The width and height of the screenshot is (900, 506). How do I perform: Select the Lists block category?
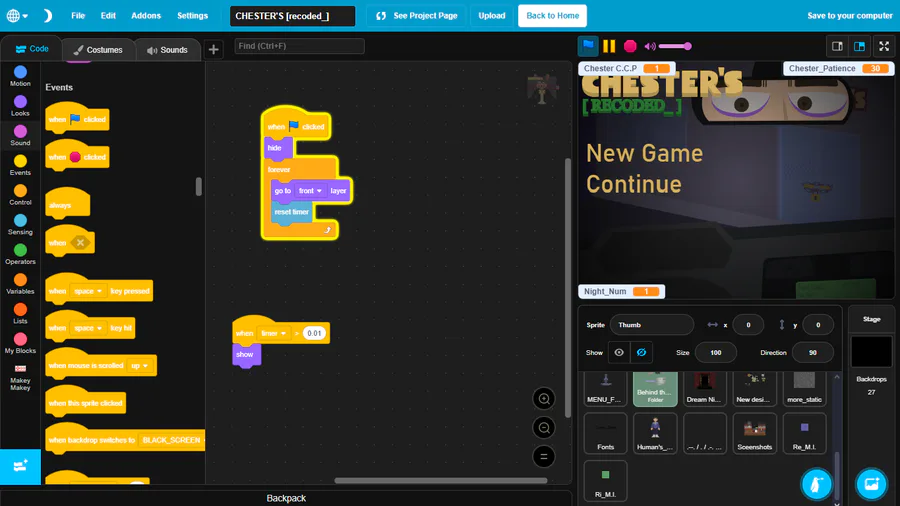20,314
